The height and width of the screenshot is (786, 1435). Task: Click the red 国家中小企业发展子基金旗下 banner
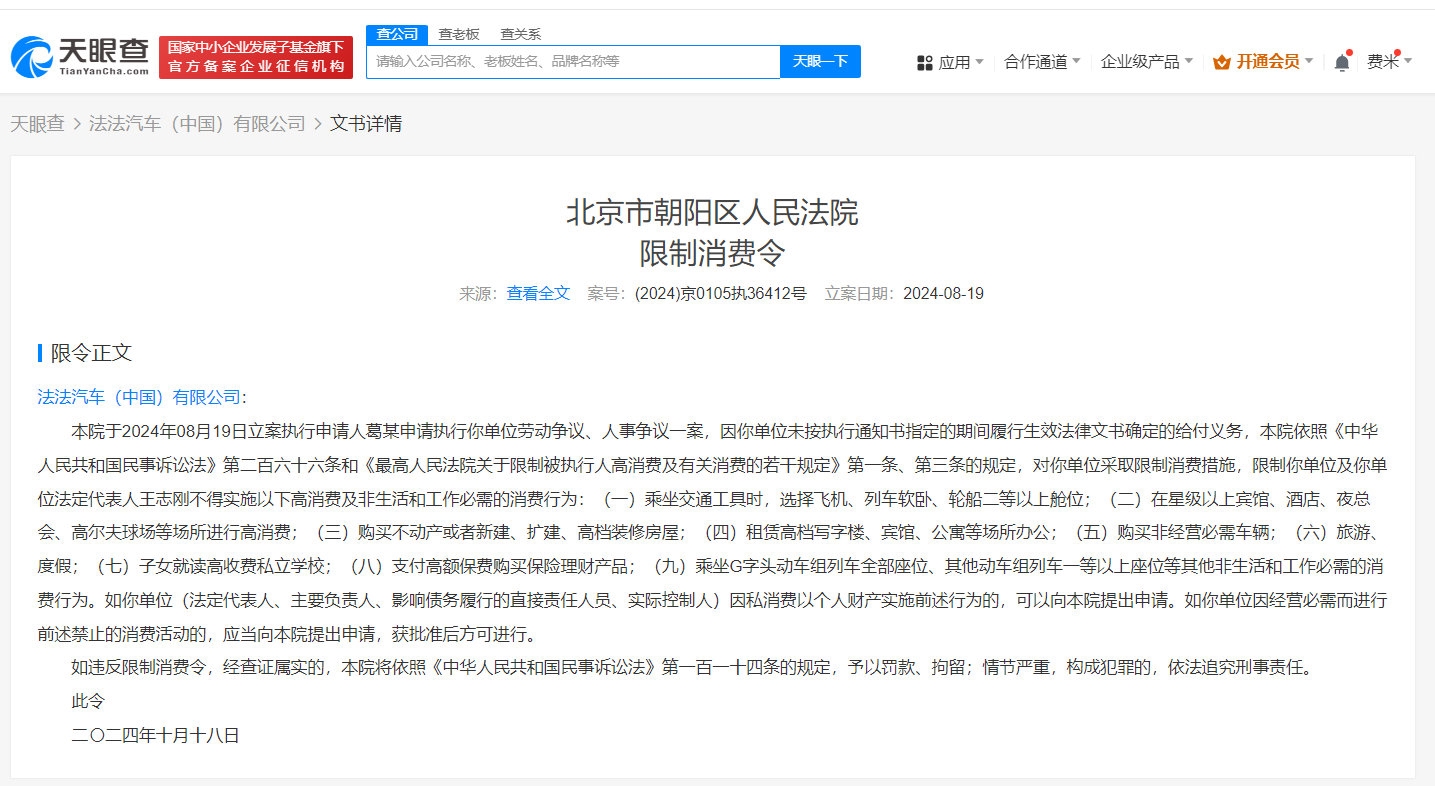[256, 58]
